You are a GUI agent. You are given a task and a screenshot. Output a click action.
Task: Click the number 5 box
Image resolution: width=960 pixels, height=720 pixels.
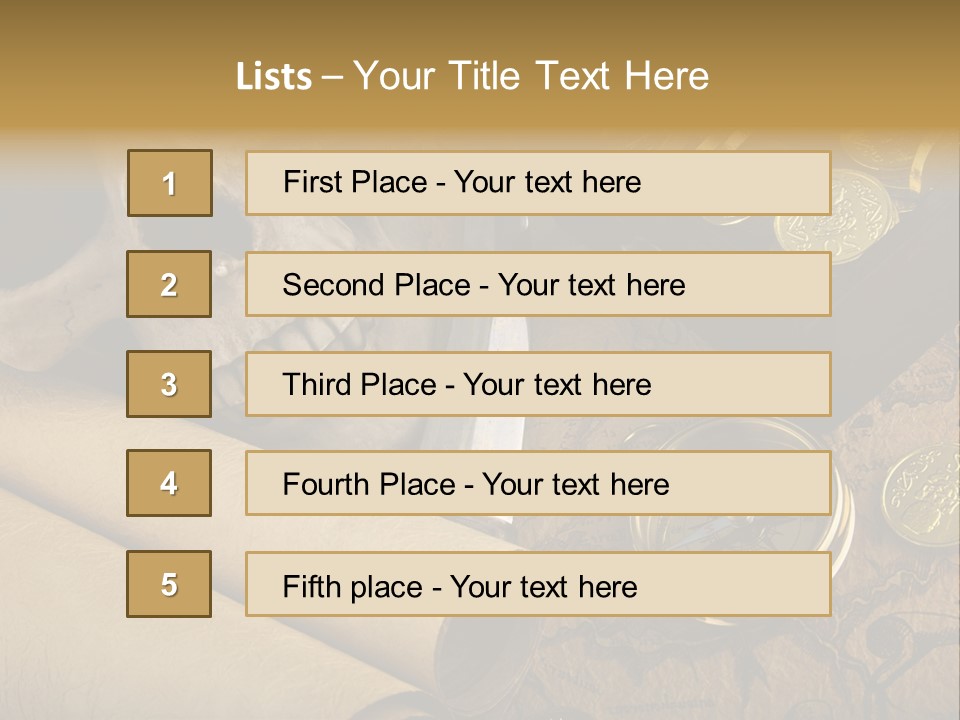(x=169, y=584)
